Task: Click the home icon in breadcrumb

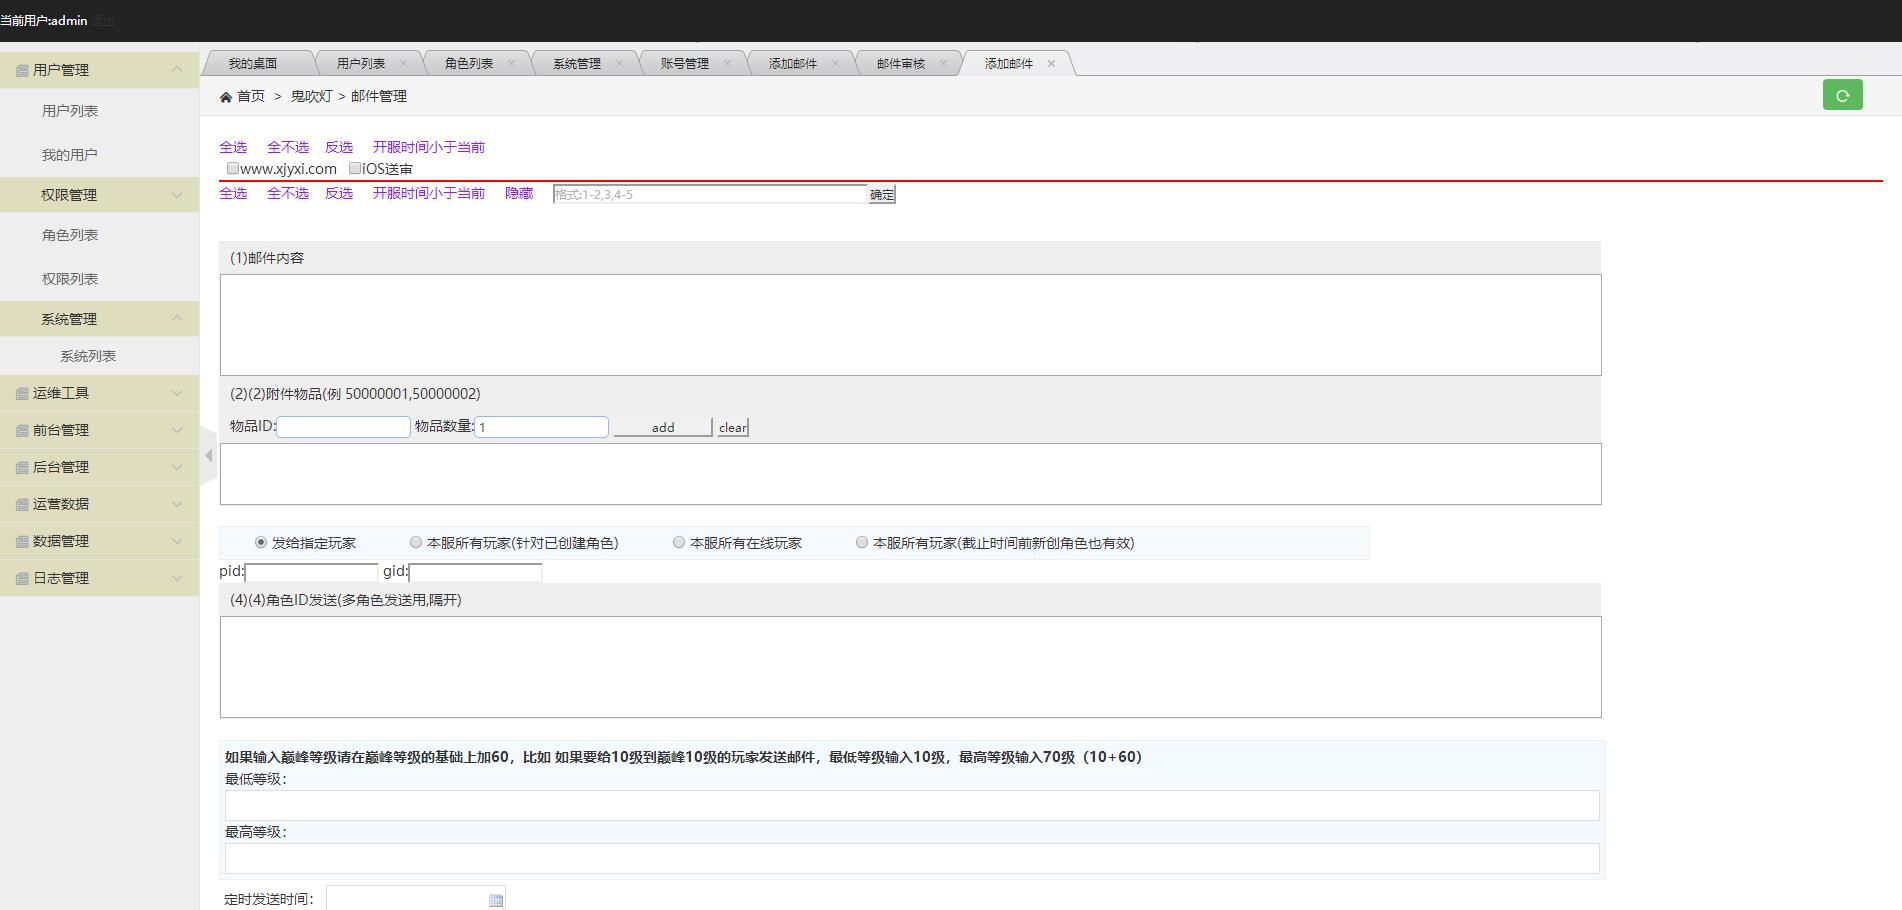Action: [x=226, y=97]
